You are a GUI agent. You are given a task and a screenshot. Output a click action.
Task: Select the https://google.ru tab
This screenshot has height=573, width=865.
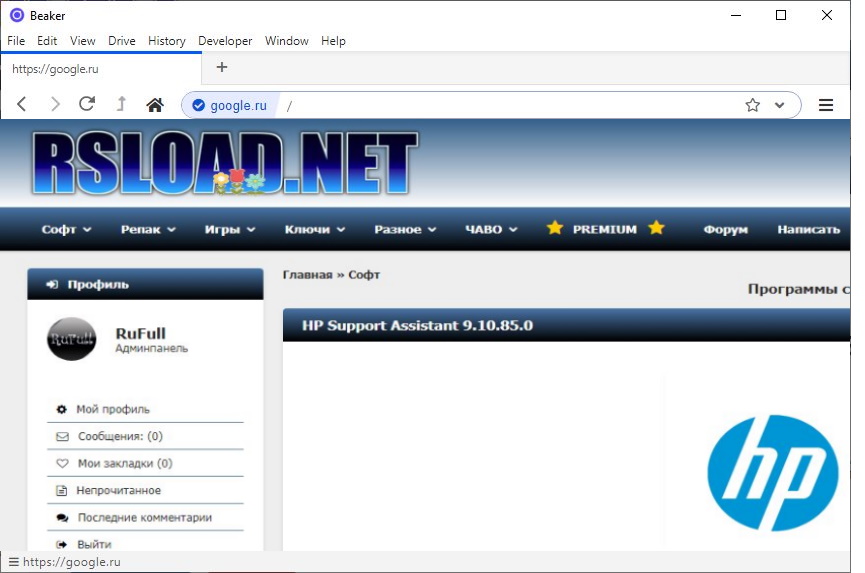101,69
